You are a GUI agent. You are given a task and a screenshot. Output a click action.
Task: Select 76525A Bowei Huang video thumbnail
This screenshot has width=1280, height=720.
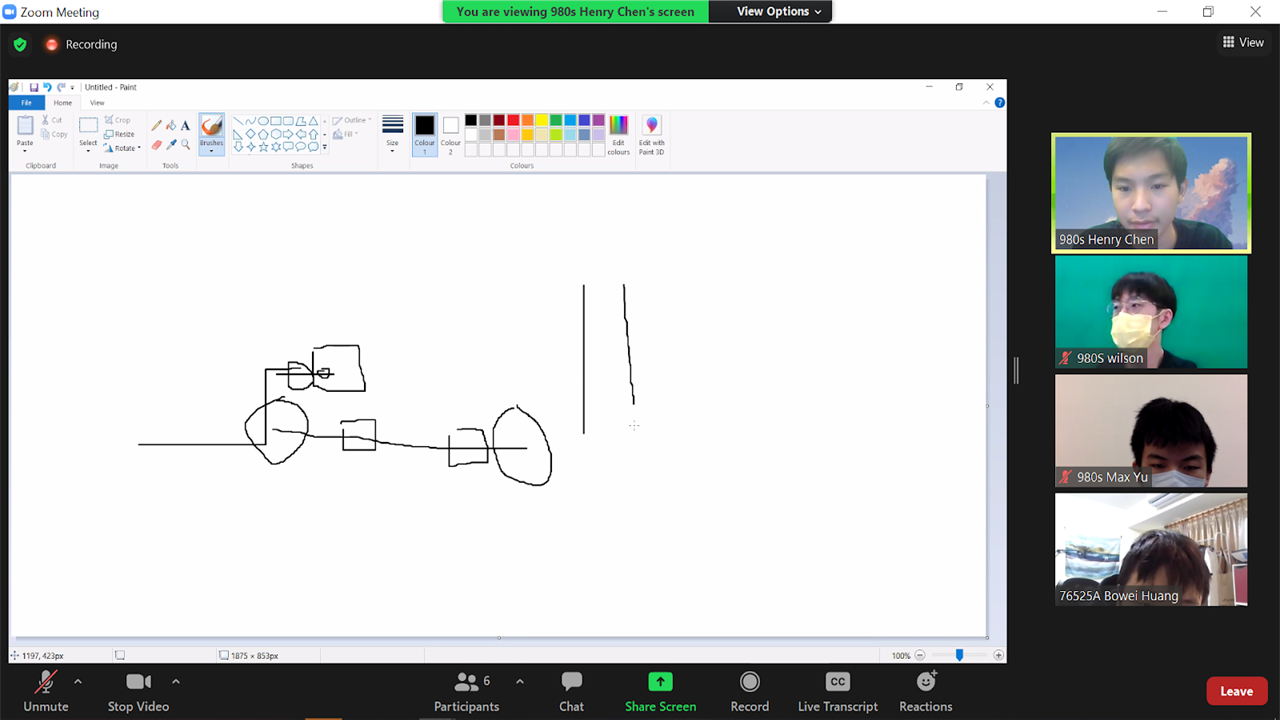(1151, 549)
